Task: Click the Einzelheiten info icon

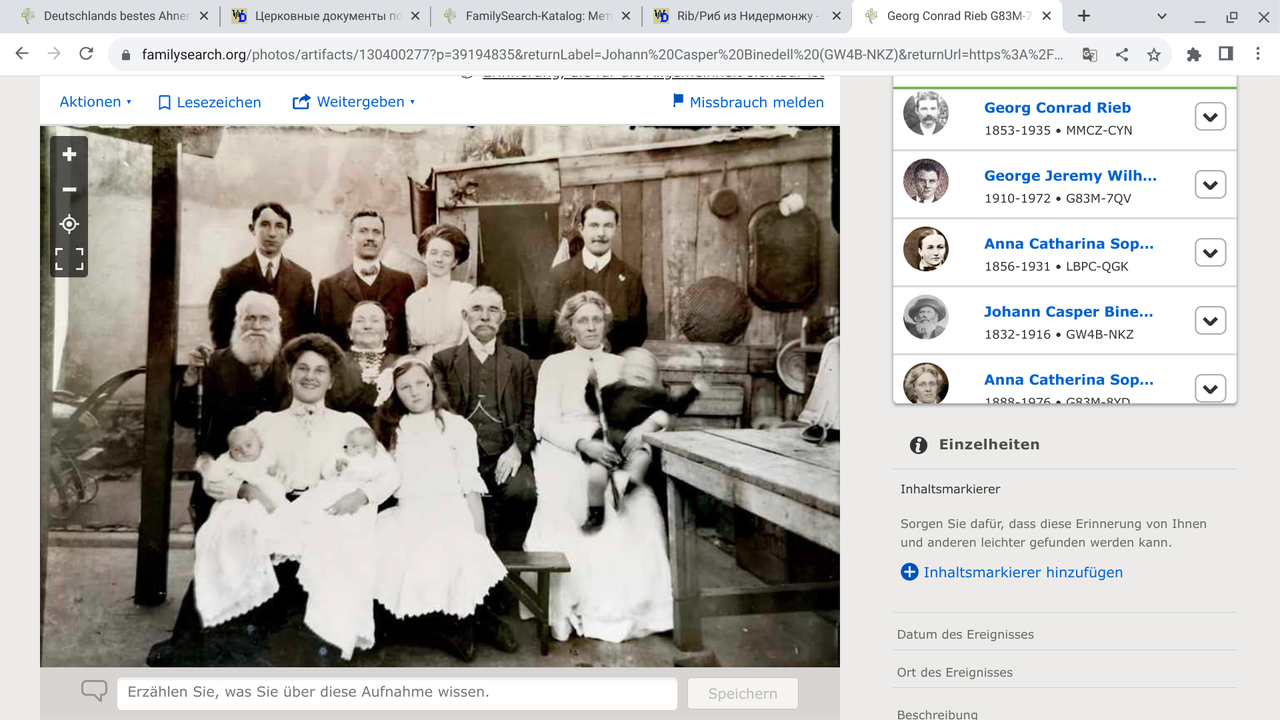Action: (918, 445)
